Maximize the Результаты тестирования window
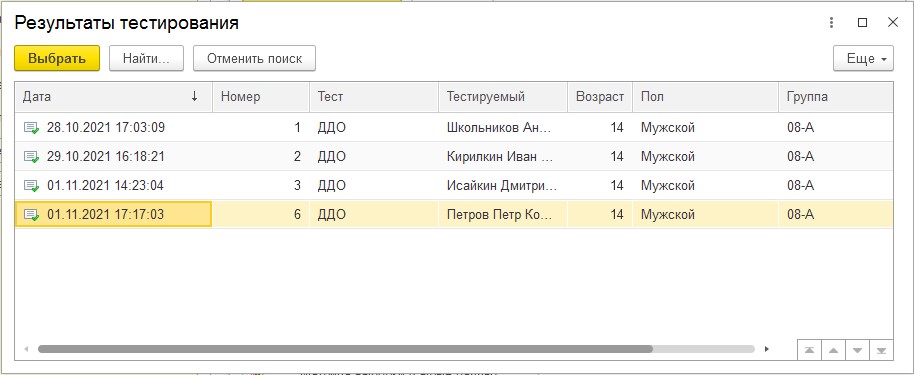This screenshot has width=914, height=375. (863, 23)
